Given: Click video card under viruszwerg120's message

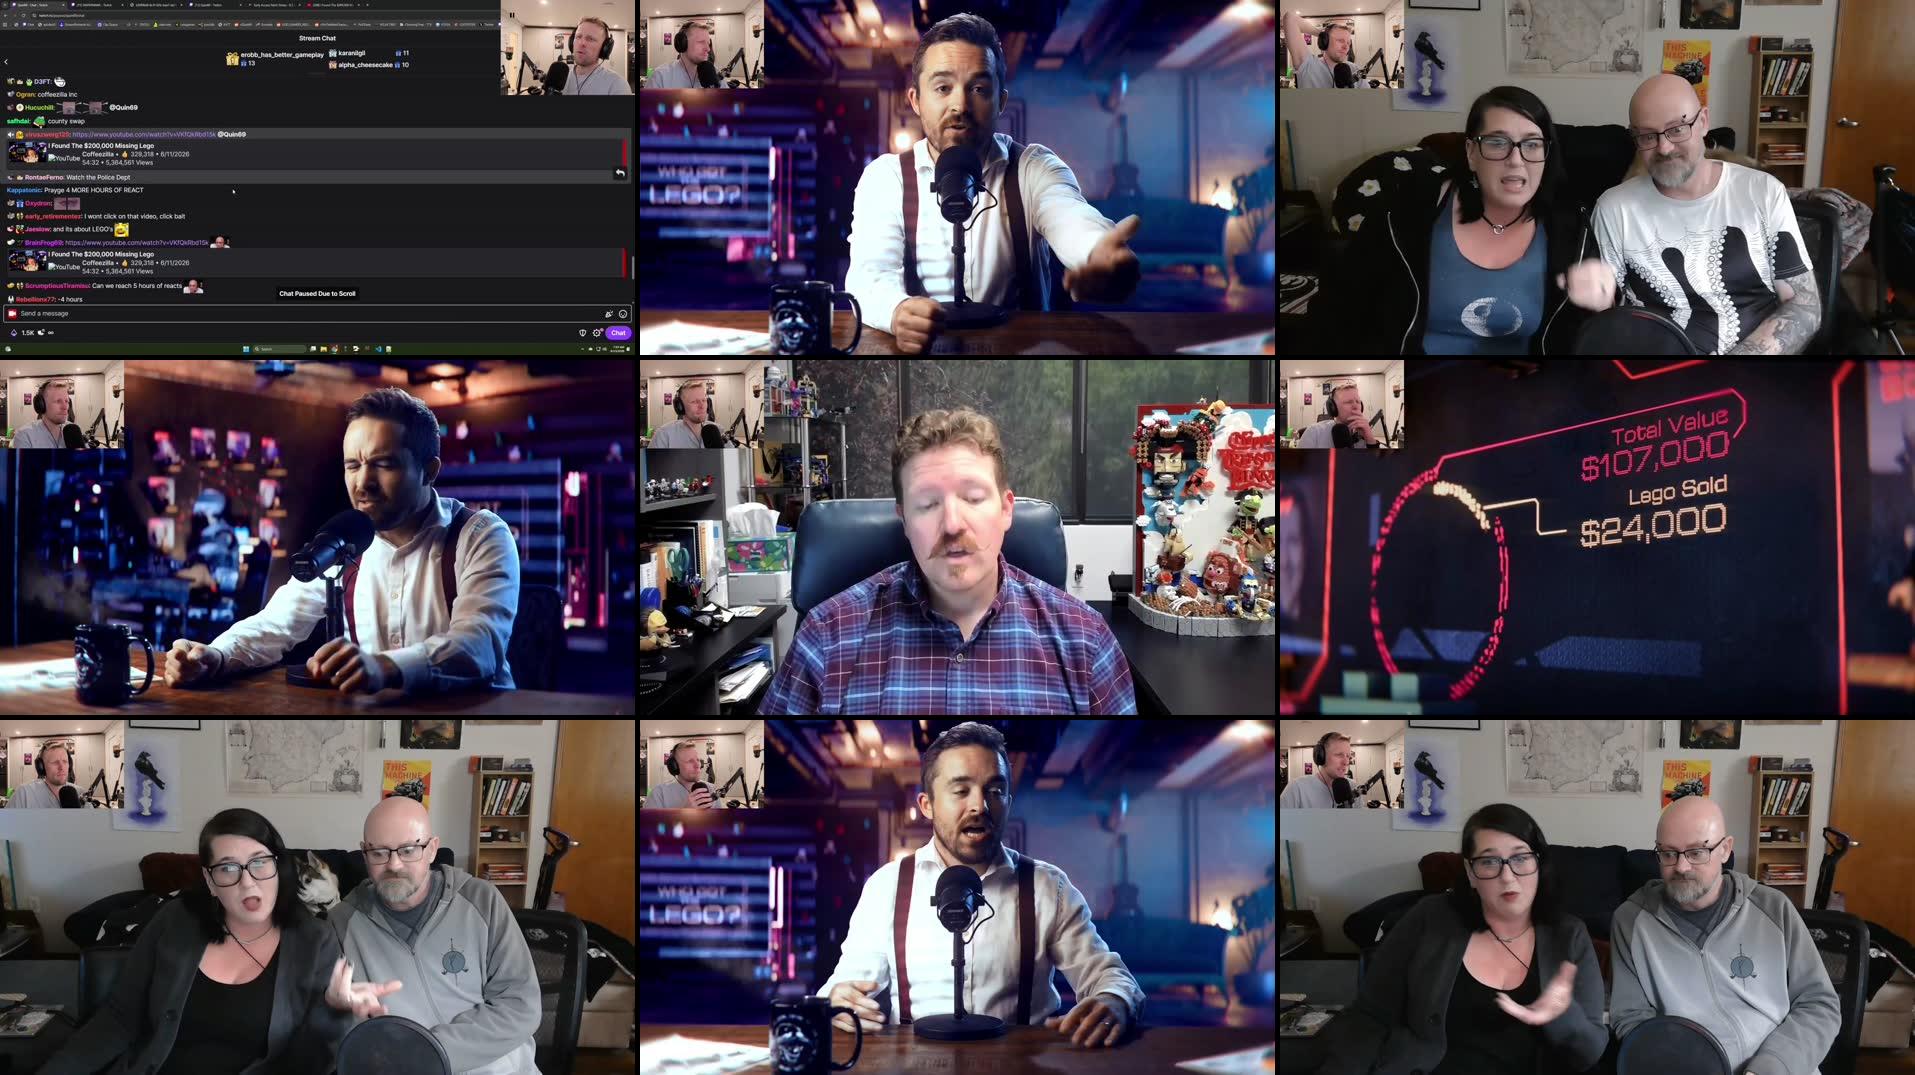Looking at the screenshot, I should point(316,154).
